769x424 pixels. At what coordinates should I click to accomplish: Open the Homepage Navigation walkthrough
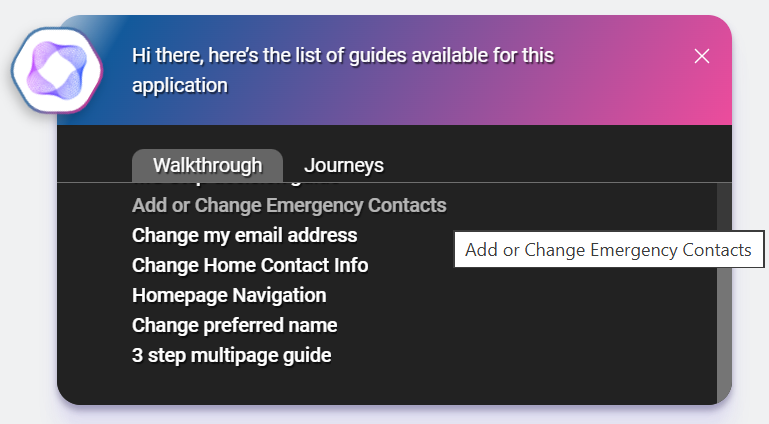tap(229, 296)
